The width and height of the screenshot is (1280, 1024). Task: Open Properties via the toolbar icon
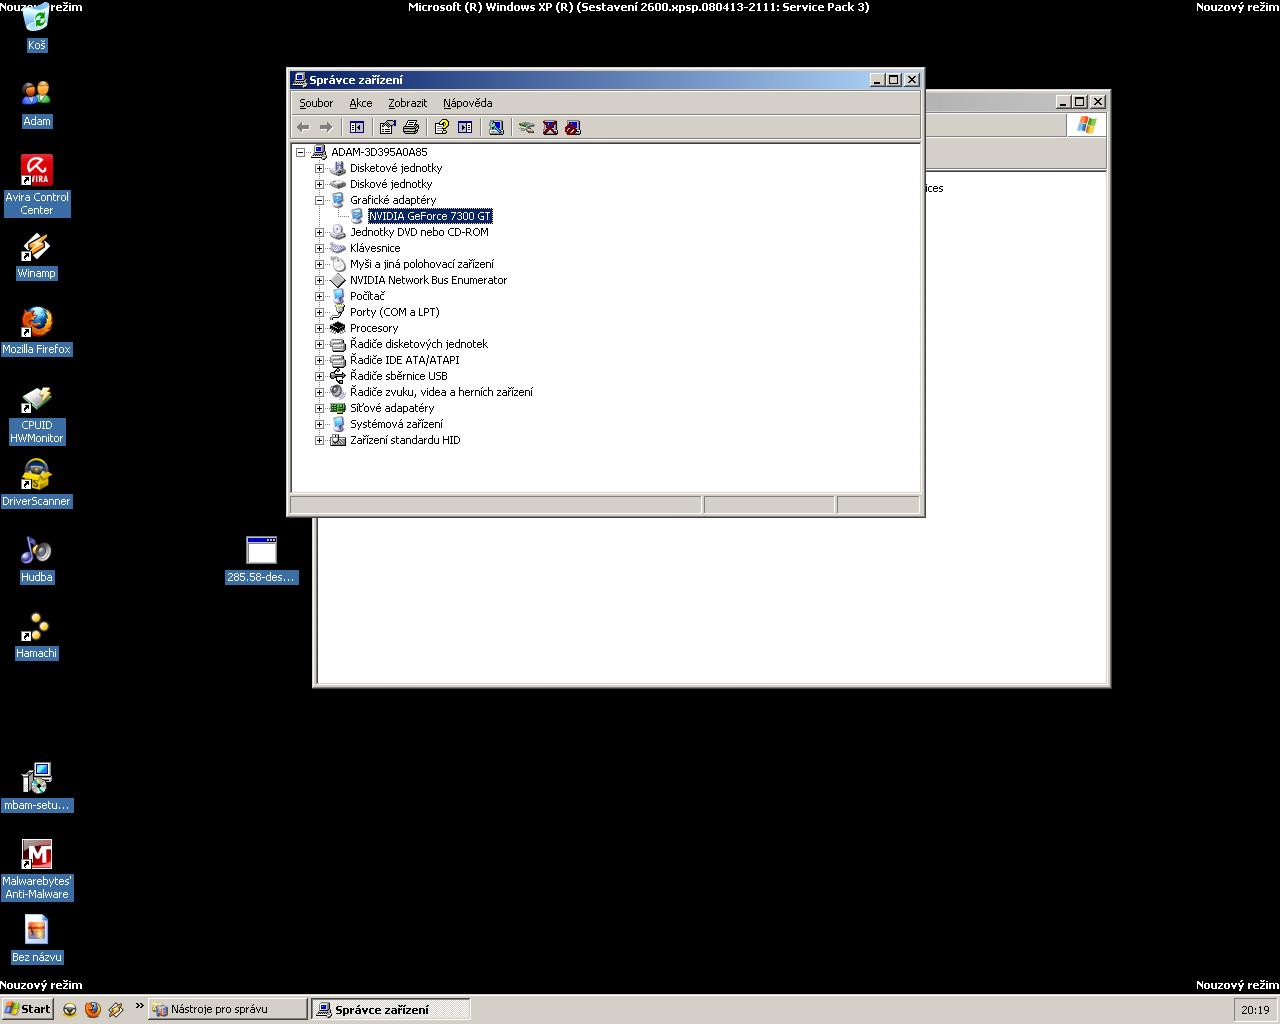point(388,127)
